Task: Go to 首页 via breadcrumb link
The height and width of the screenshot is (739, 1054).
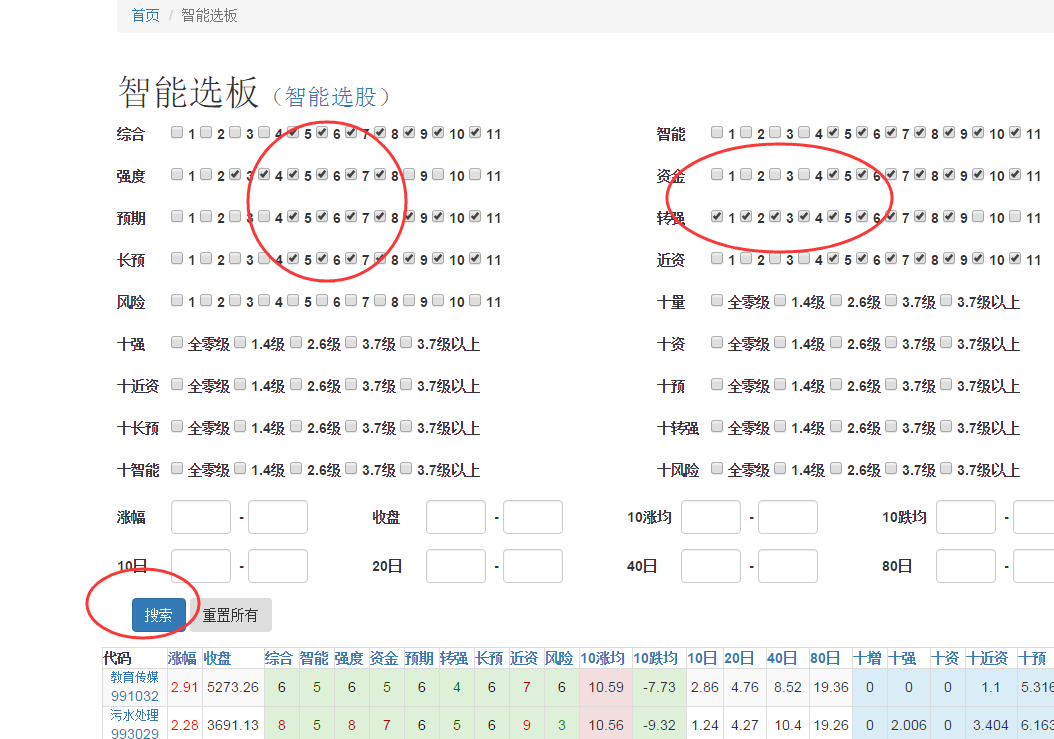Action: coord(145,16)
